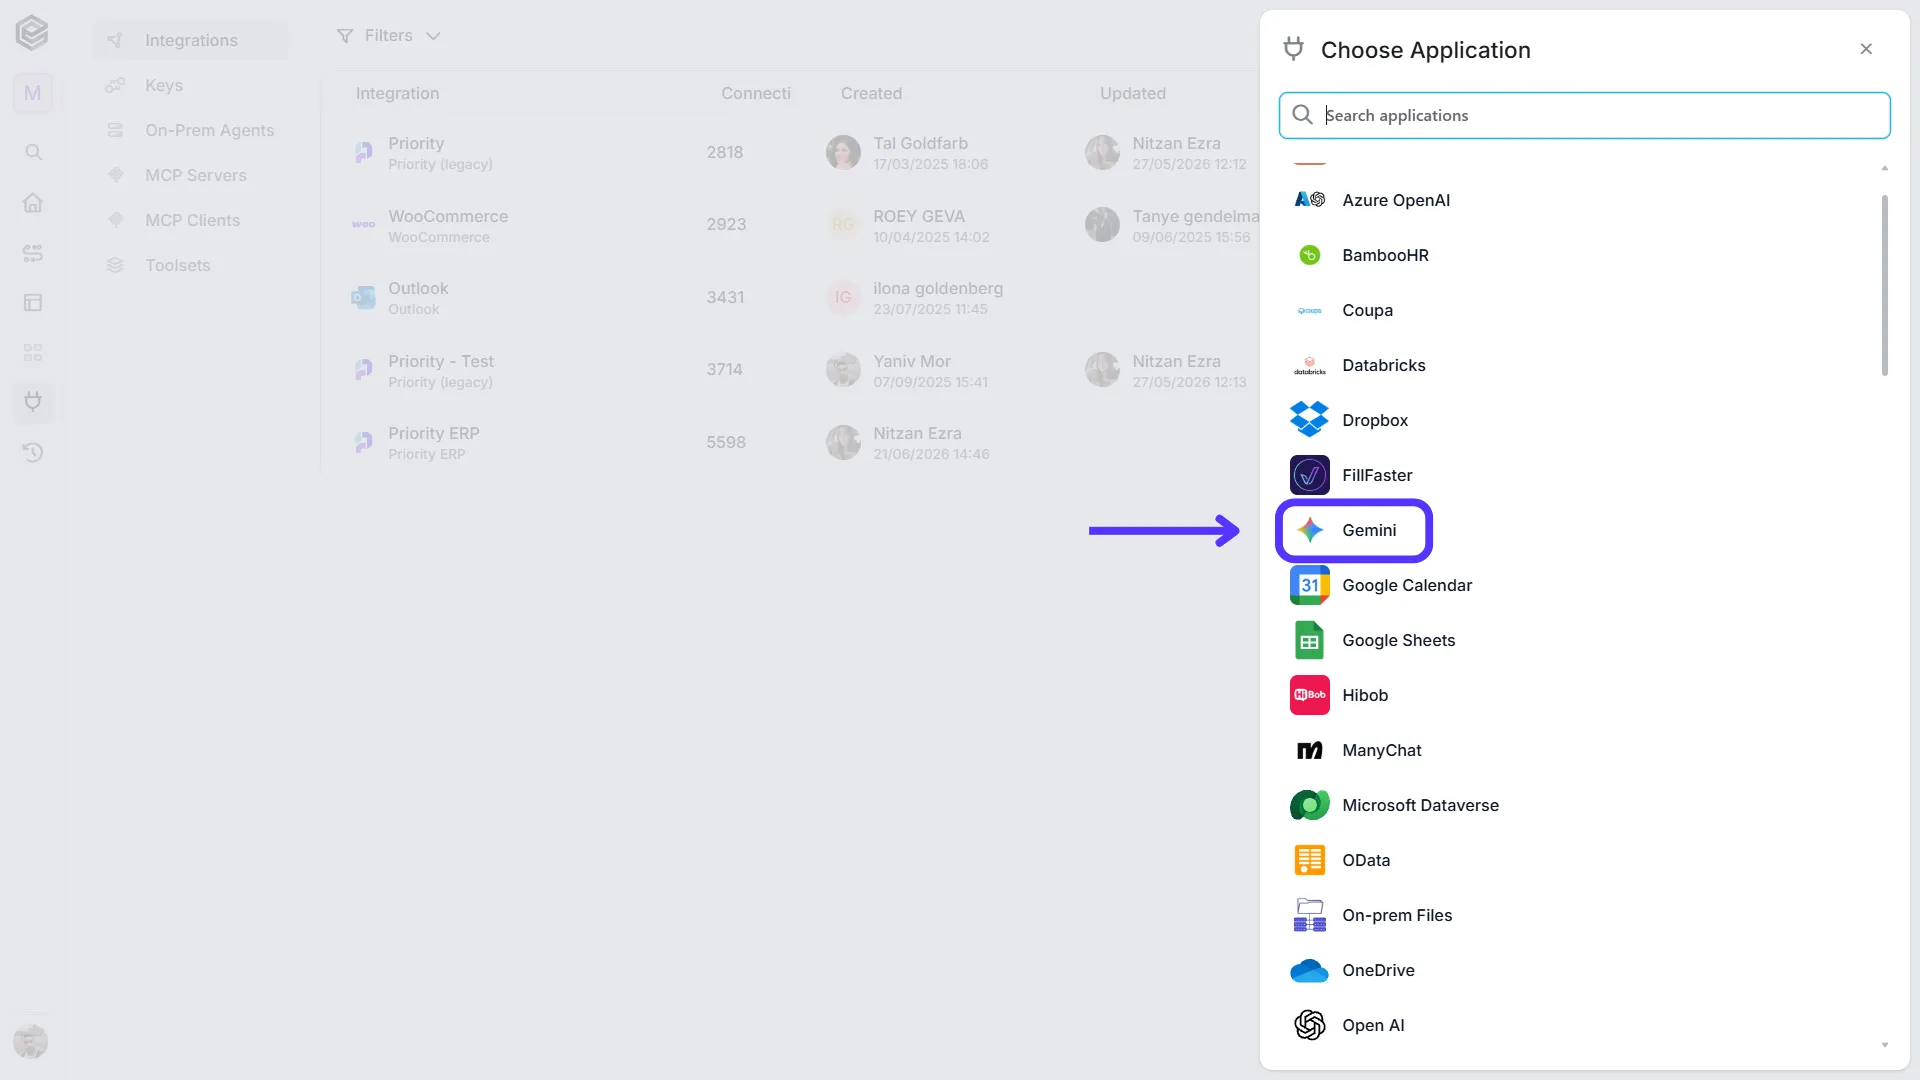The height and width of the screenshot is (1080, 1920).
Task: Open the Priority - Test integration
Action: click(x=790, y=370)
